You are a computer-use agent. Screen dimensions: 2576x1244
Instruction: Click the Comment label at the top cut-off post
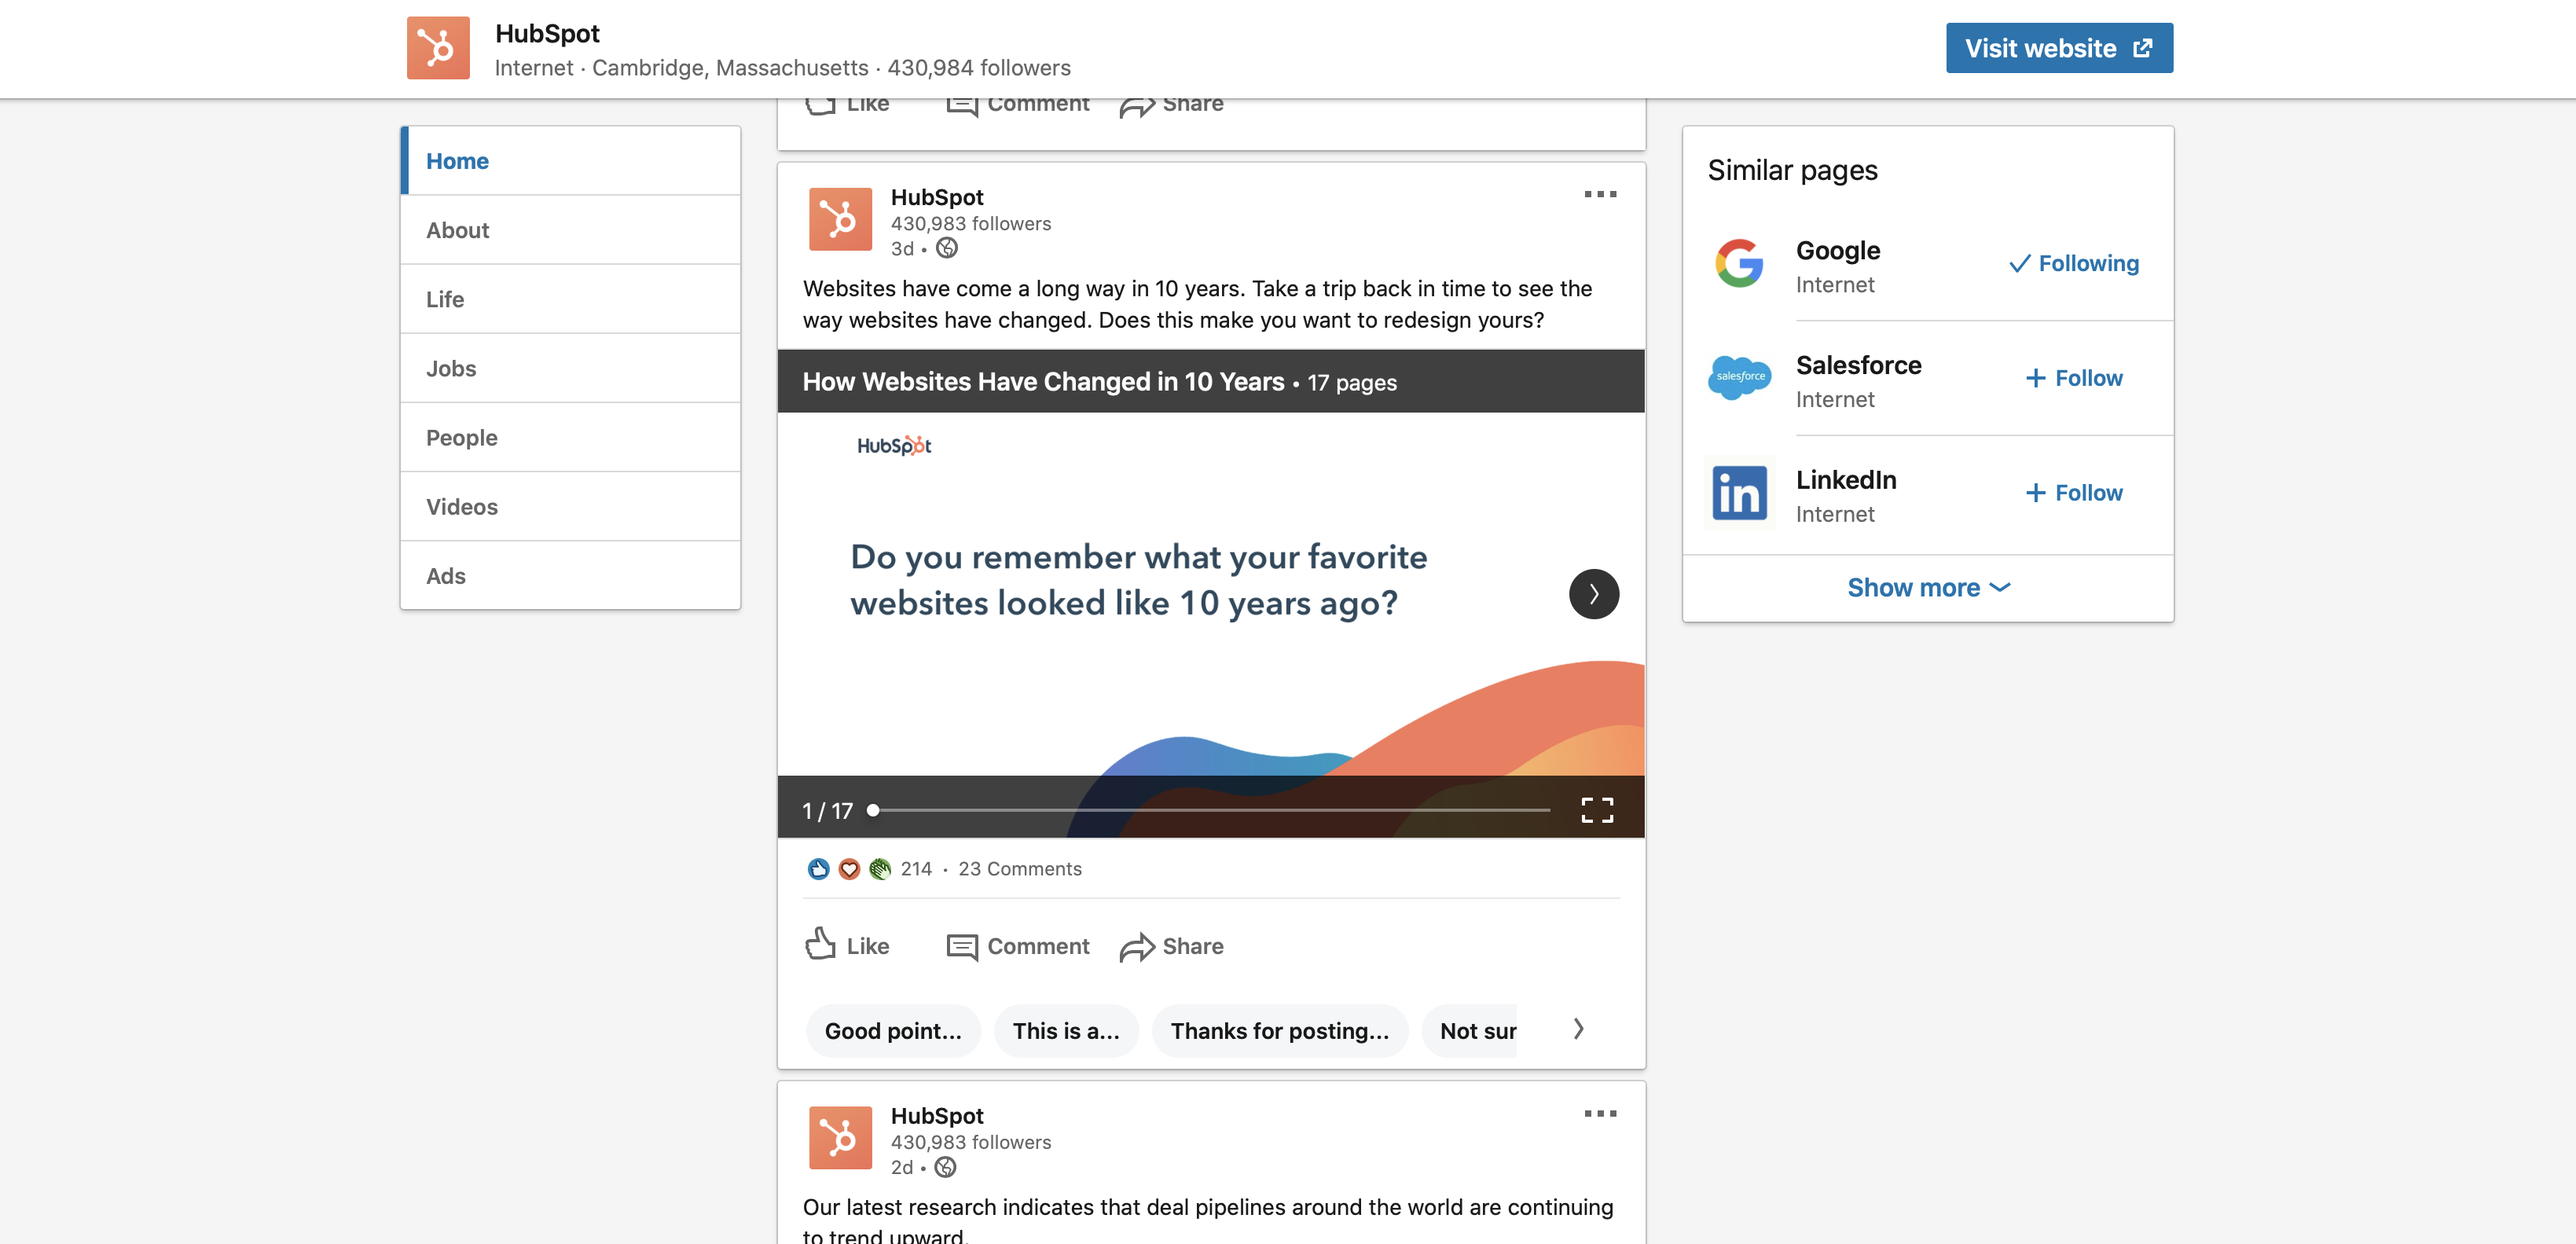point(1038,104)
